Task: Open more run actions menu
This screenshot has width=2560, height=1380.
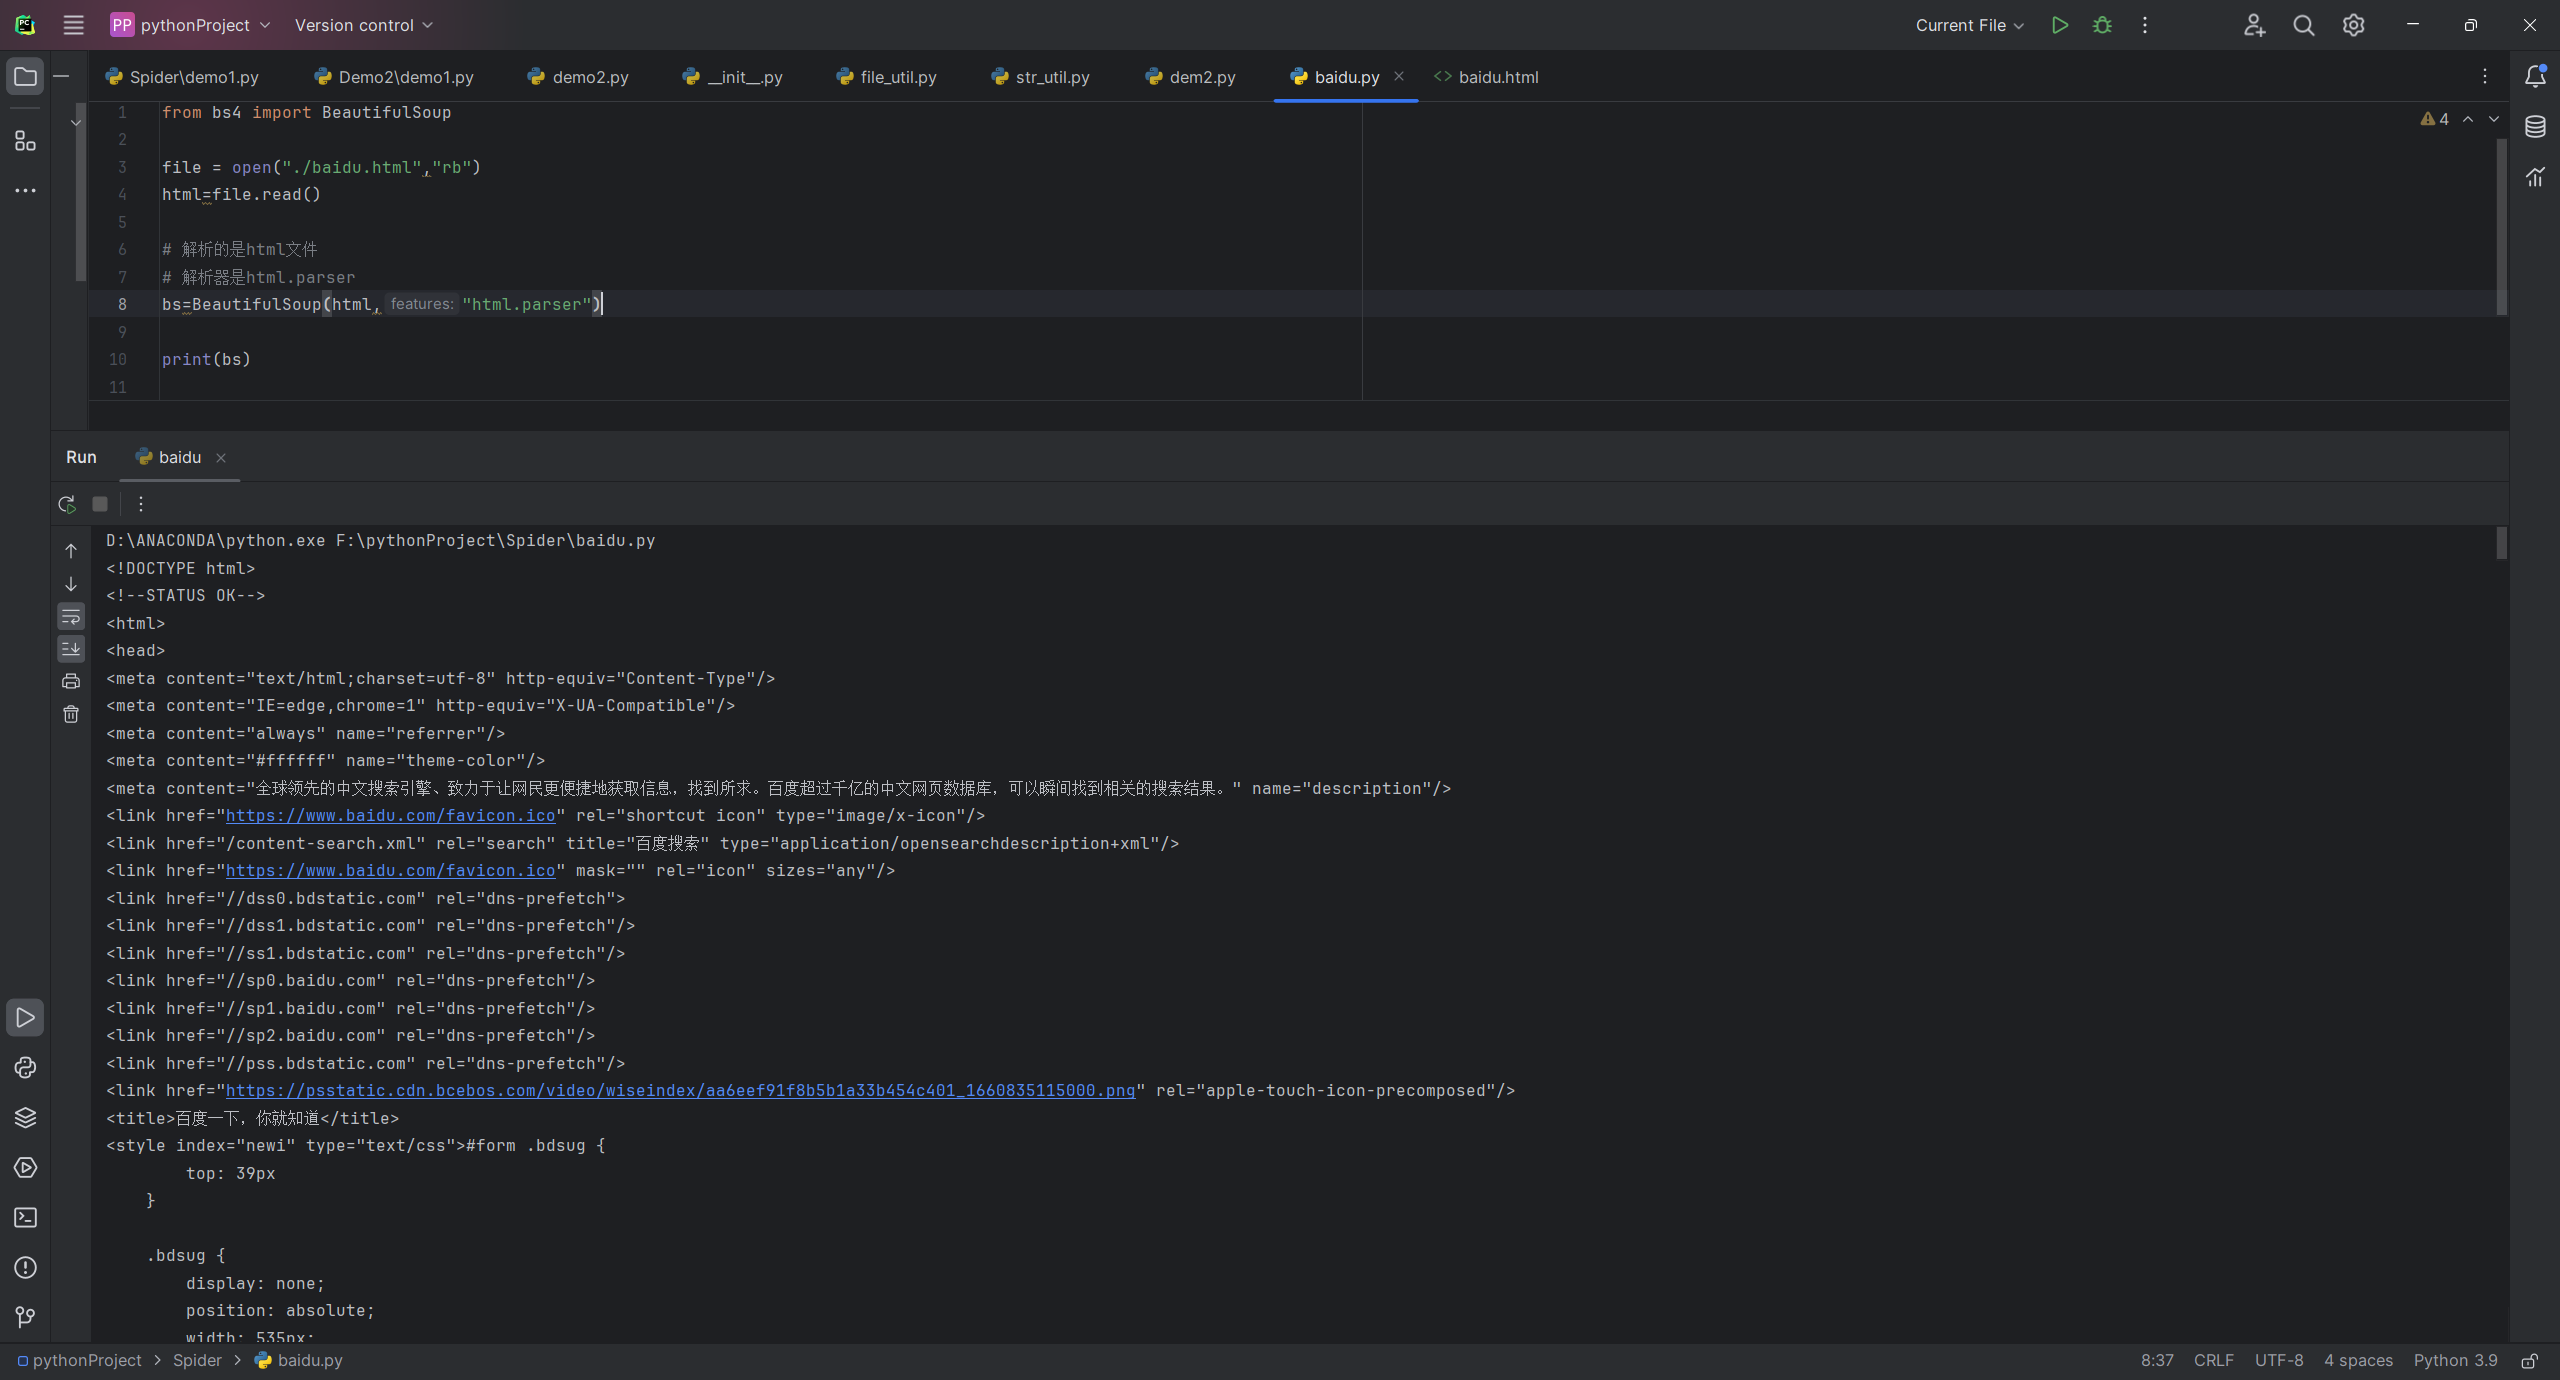Action: coord(2145,25)
